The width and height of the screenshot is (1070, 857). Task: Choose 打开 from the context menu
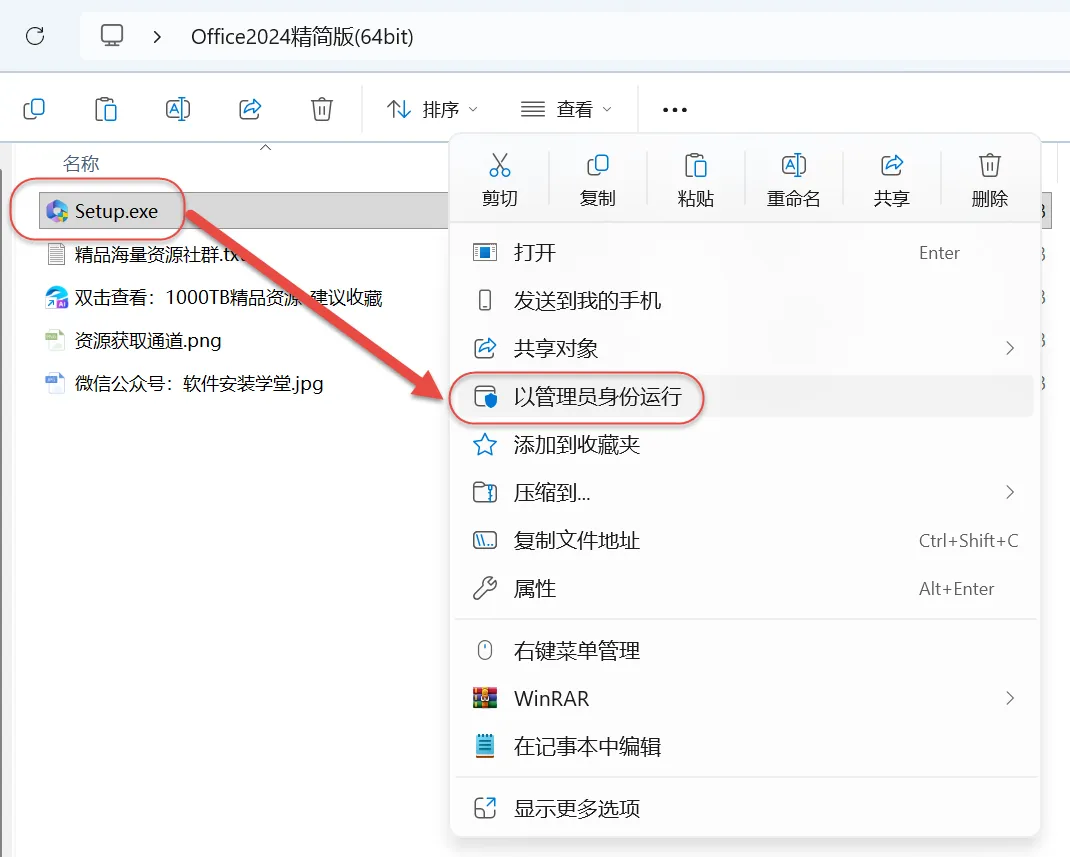click(x=744, y=252)
